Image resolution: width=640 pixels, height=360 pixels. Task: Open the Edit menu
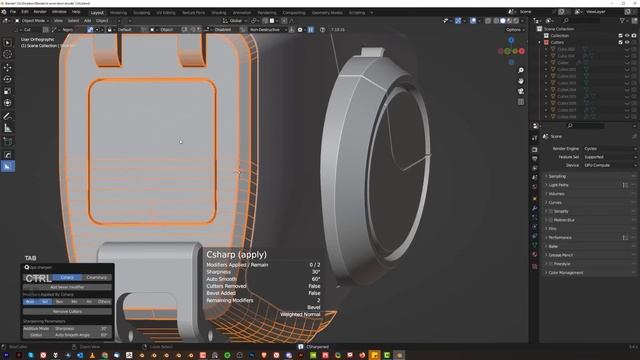click(25, 12)
